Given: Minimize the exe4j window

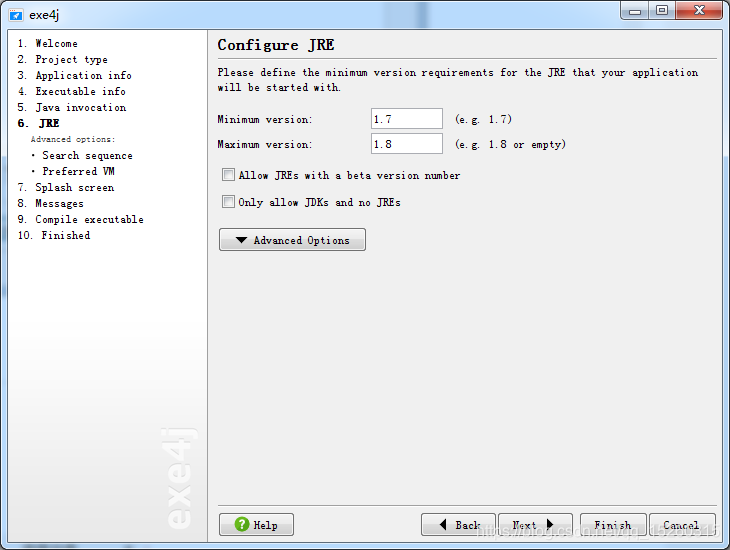Looking at the screenshot, I should click(x=635, y=11).
